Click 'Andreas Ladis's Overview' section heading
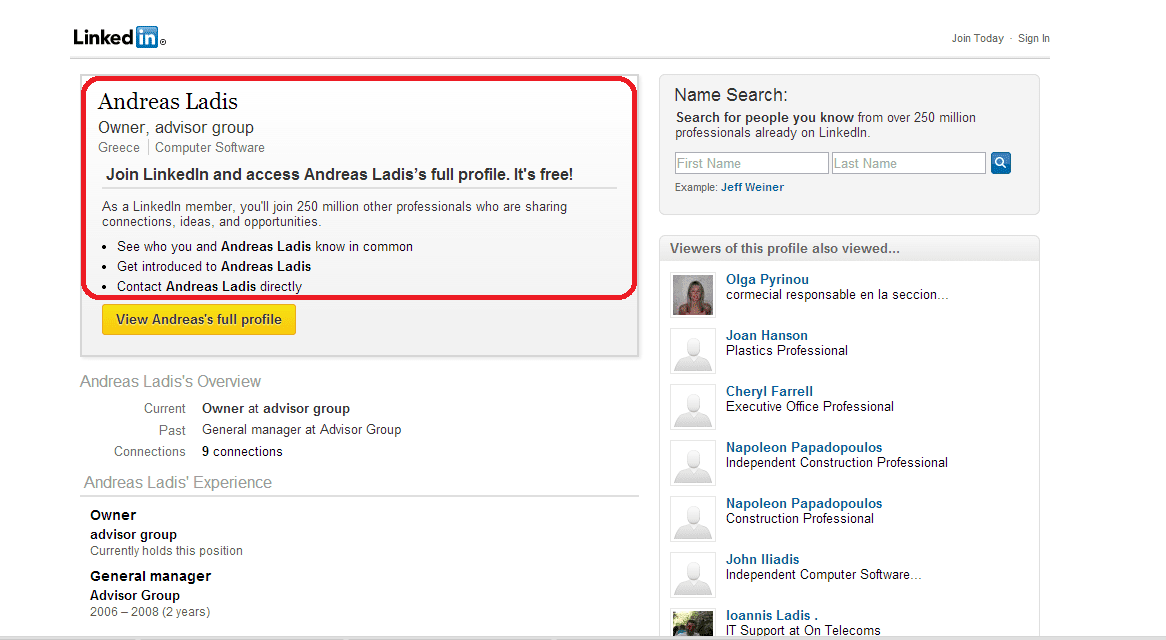The image size is (1166, 640). pos(170,381)
